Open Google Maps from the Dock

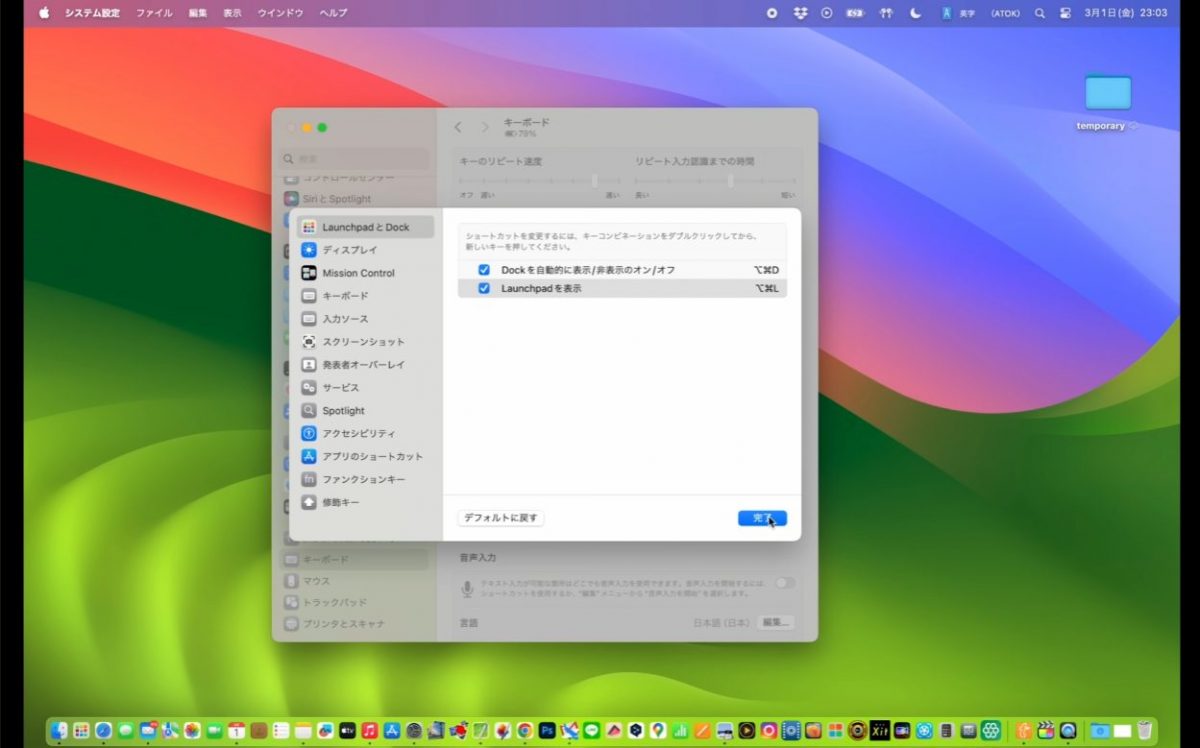click(x=658, y=731)
